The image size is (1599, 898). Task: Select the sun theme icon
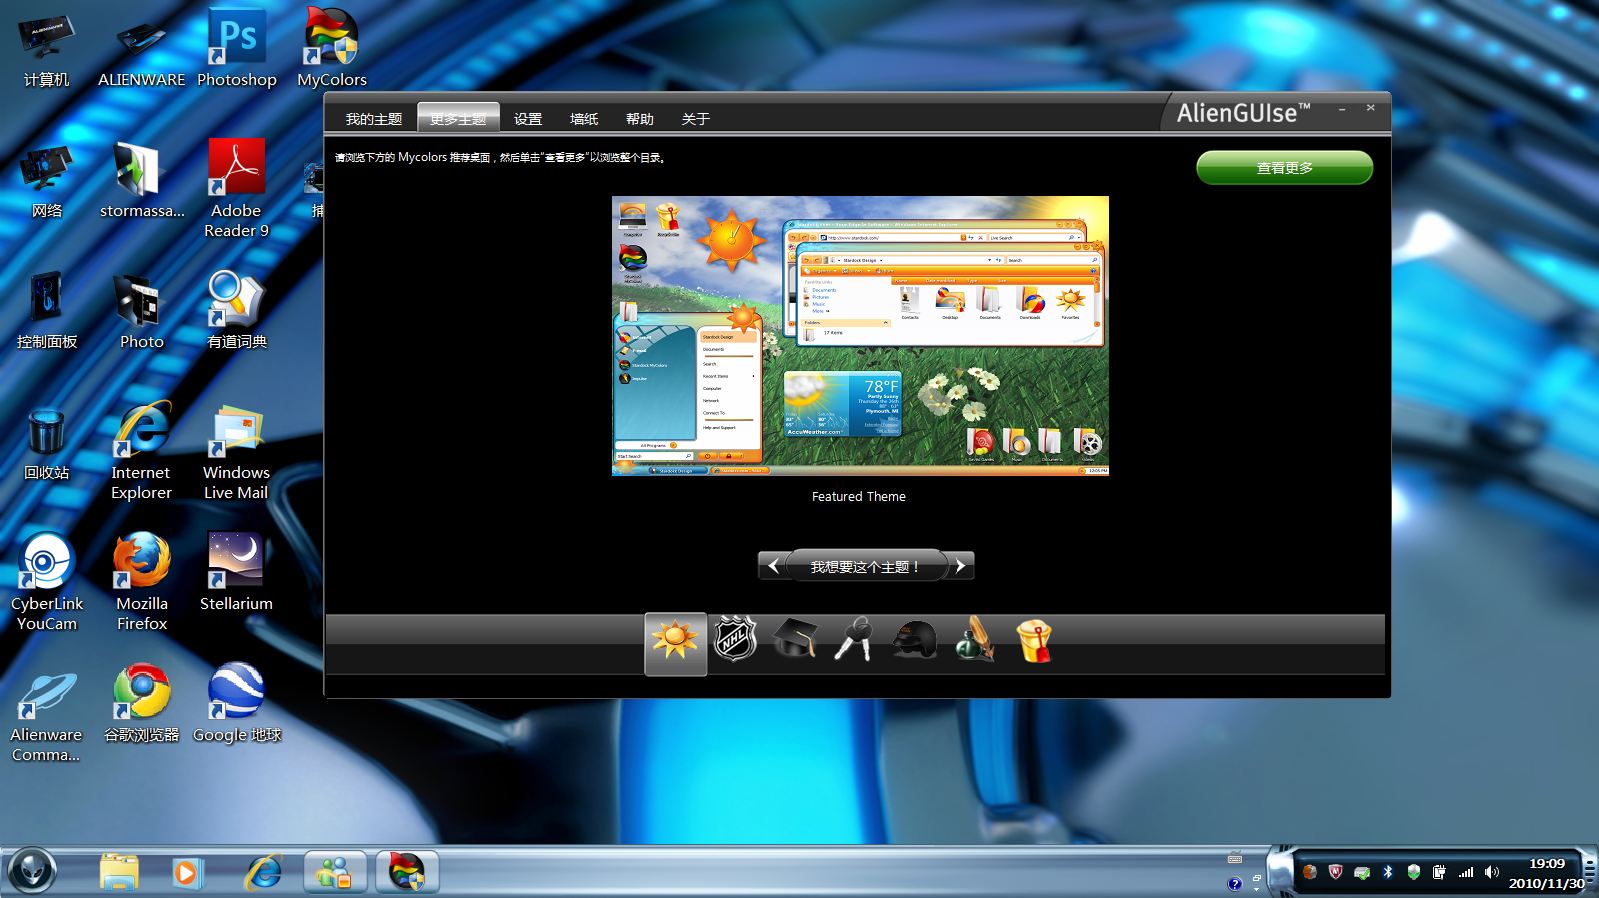(x=675, y=643)
